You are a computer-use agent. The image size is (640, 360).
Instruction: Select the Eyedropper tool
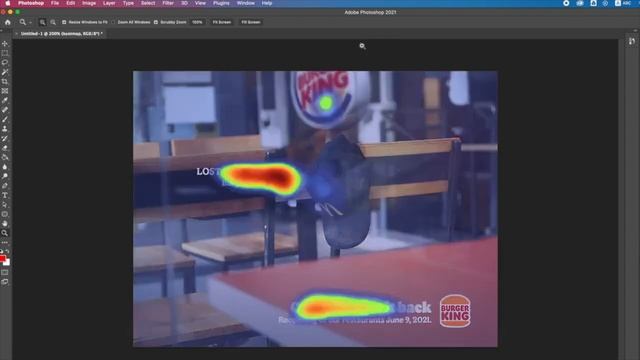coord(5,100)
